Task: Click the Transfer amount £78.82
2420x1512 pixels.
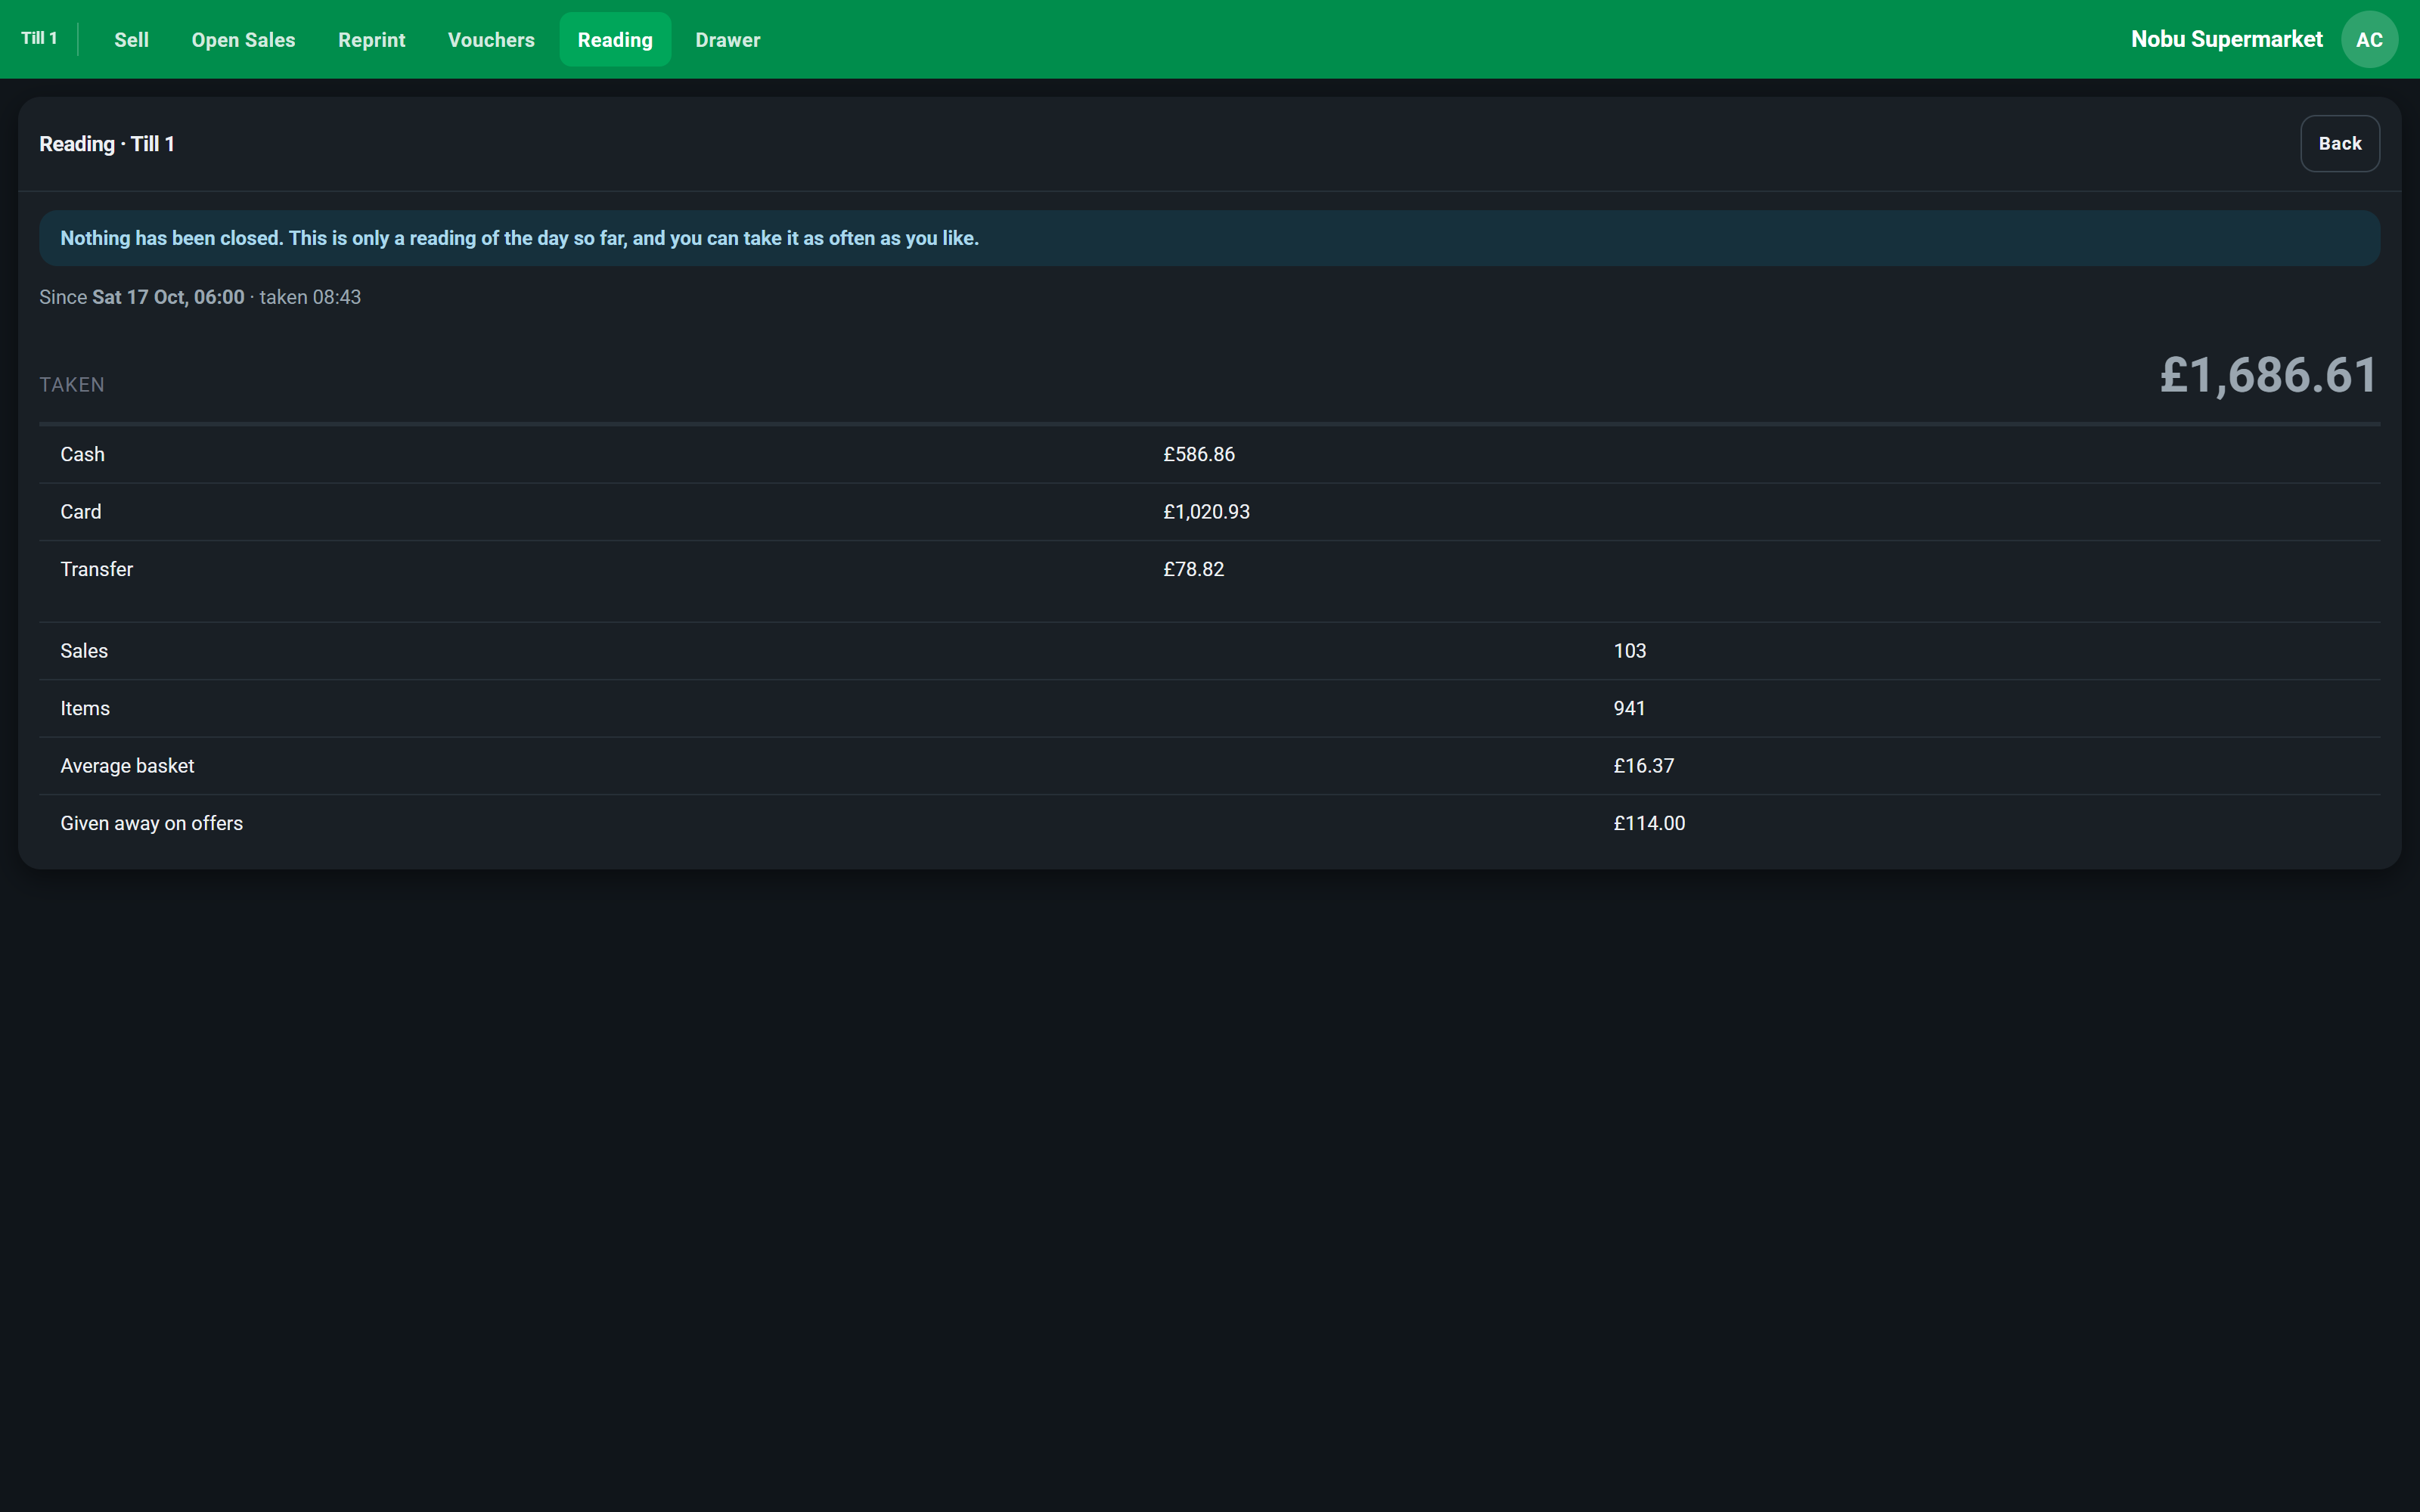Action: point(1193,569)
